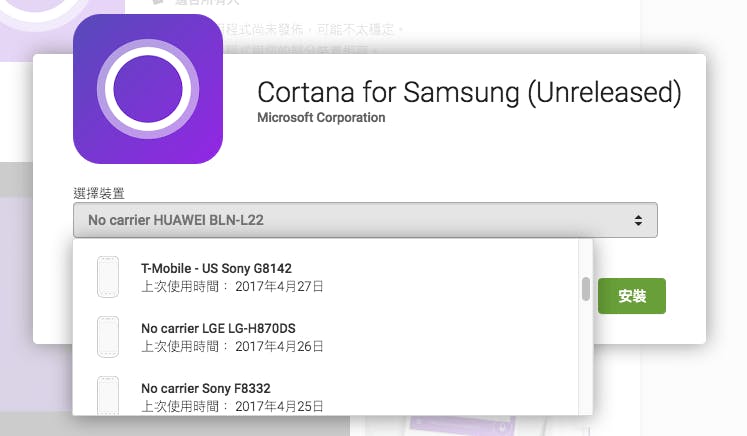Click the phone icon beside Sony G8142

pyautogui.click(x=108, y=277)
